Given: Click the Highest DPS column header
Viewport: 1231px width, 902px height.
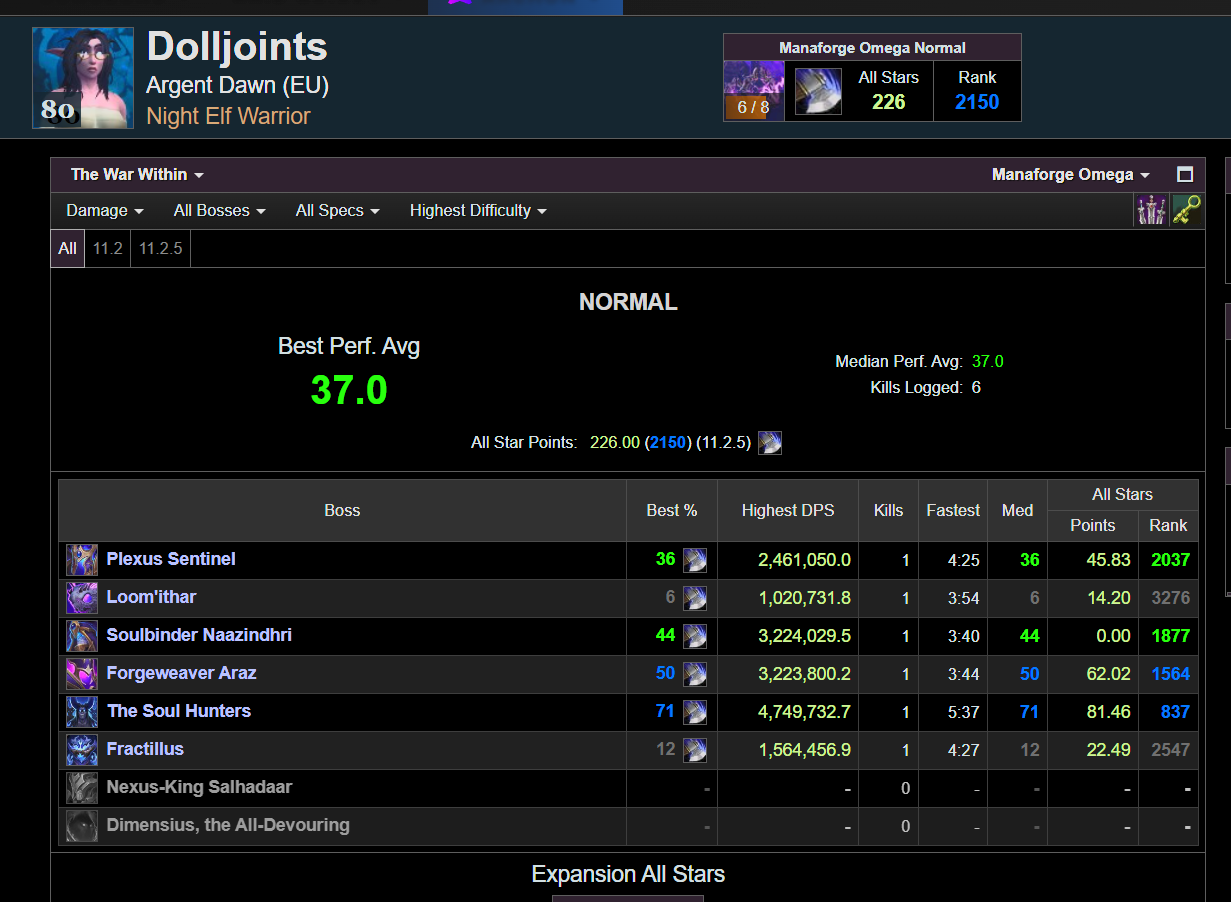Looking at the screenshot, I should 788,511.
